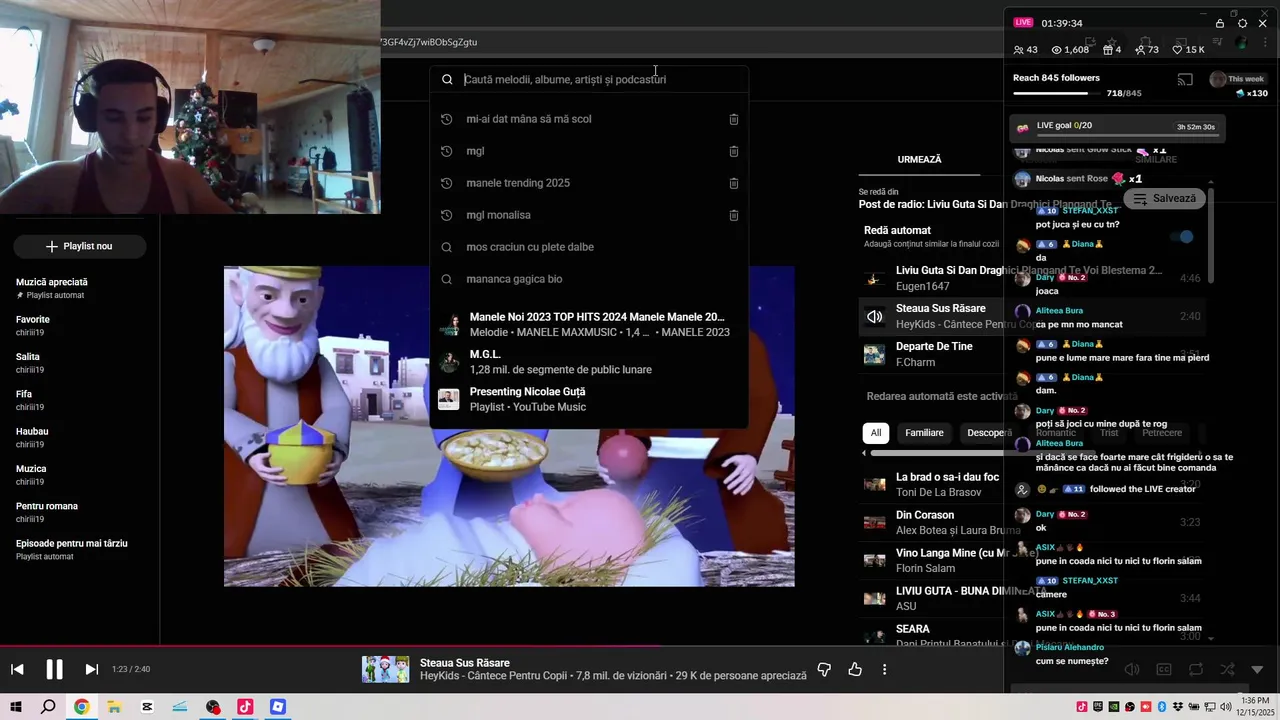This screenshot has width=1280, height=720.
Task: Click new followers icon showing 73
Action: (x=1140, y=50)
